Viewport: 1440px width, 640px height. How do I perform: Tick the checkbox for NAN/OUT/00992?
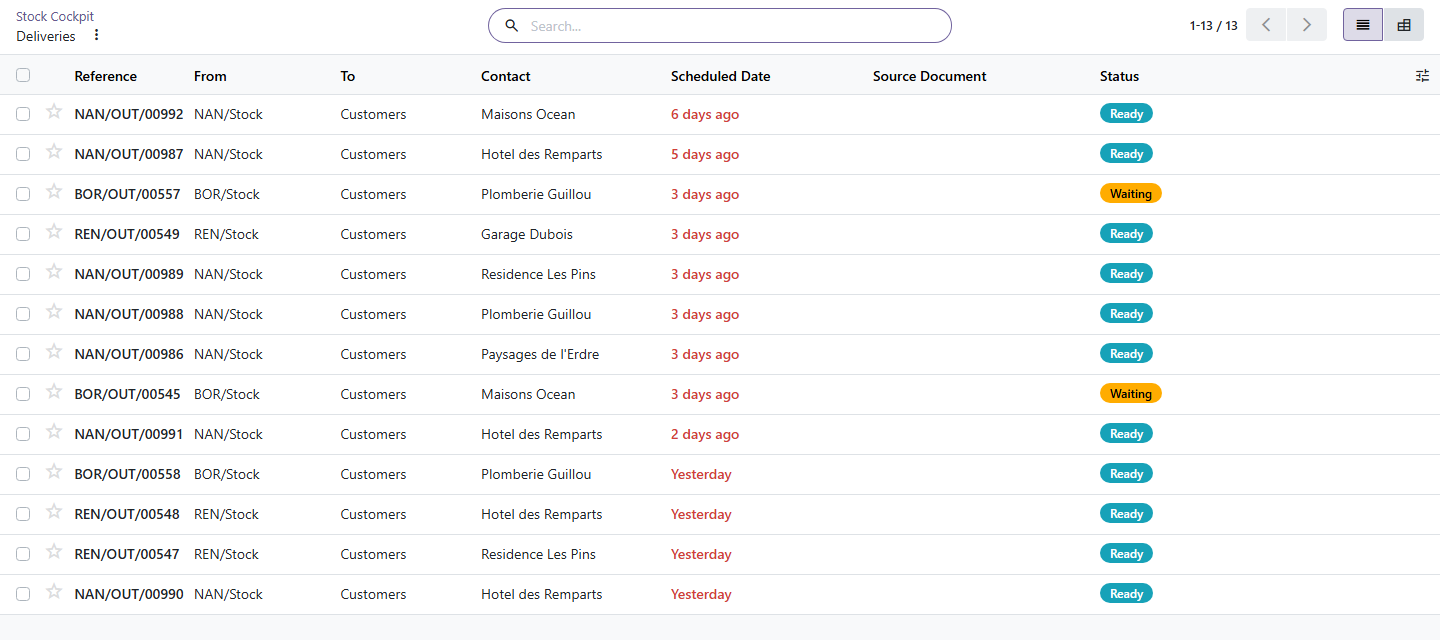[x=23, y=114]
